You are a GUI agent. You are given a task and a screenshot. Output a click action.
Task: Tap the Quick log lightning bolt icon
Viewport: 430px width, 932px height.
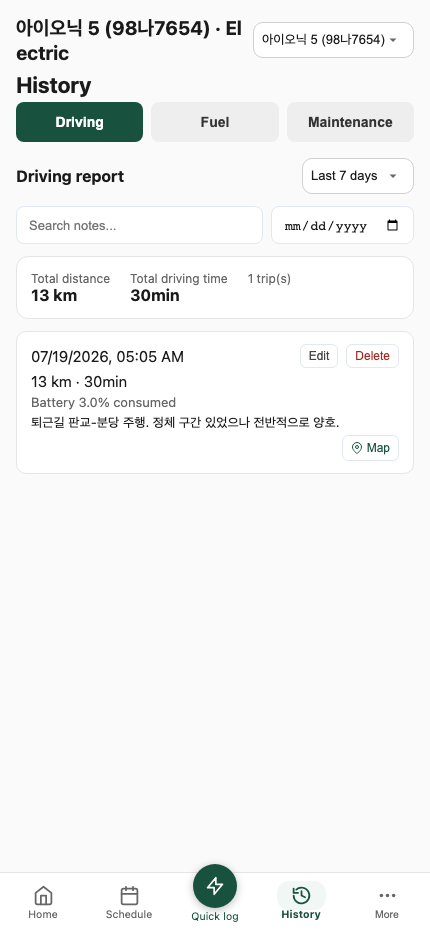(215, 886)
